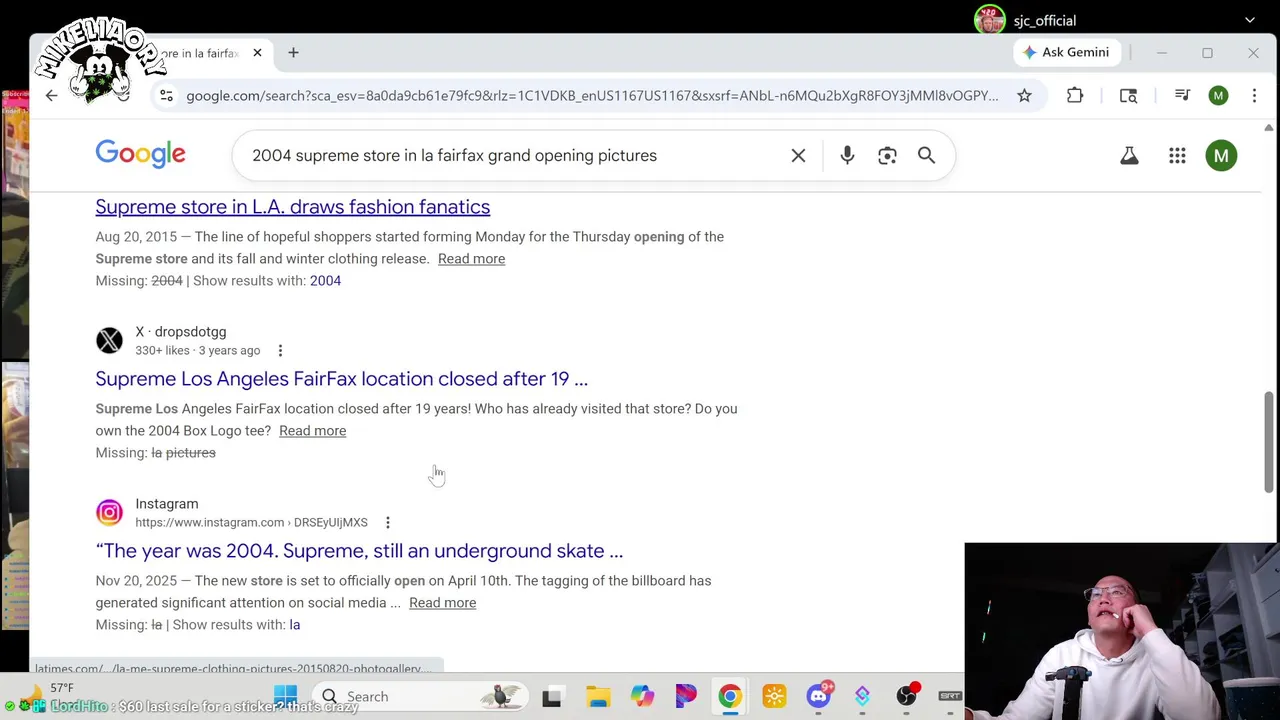Open OBS Studio from taskbar

(x=906, y=696)
